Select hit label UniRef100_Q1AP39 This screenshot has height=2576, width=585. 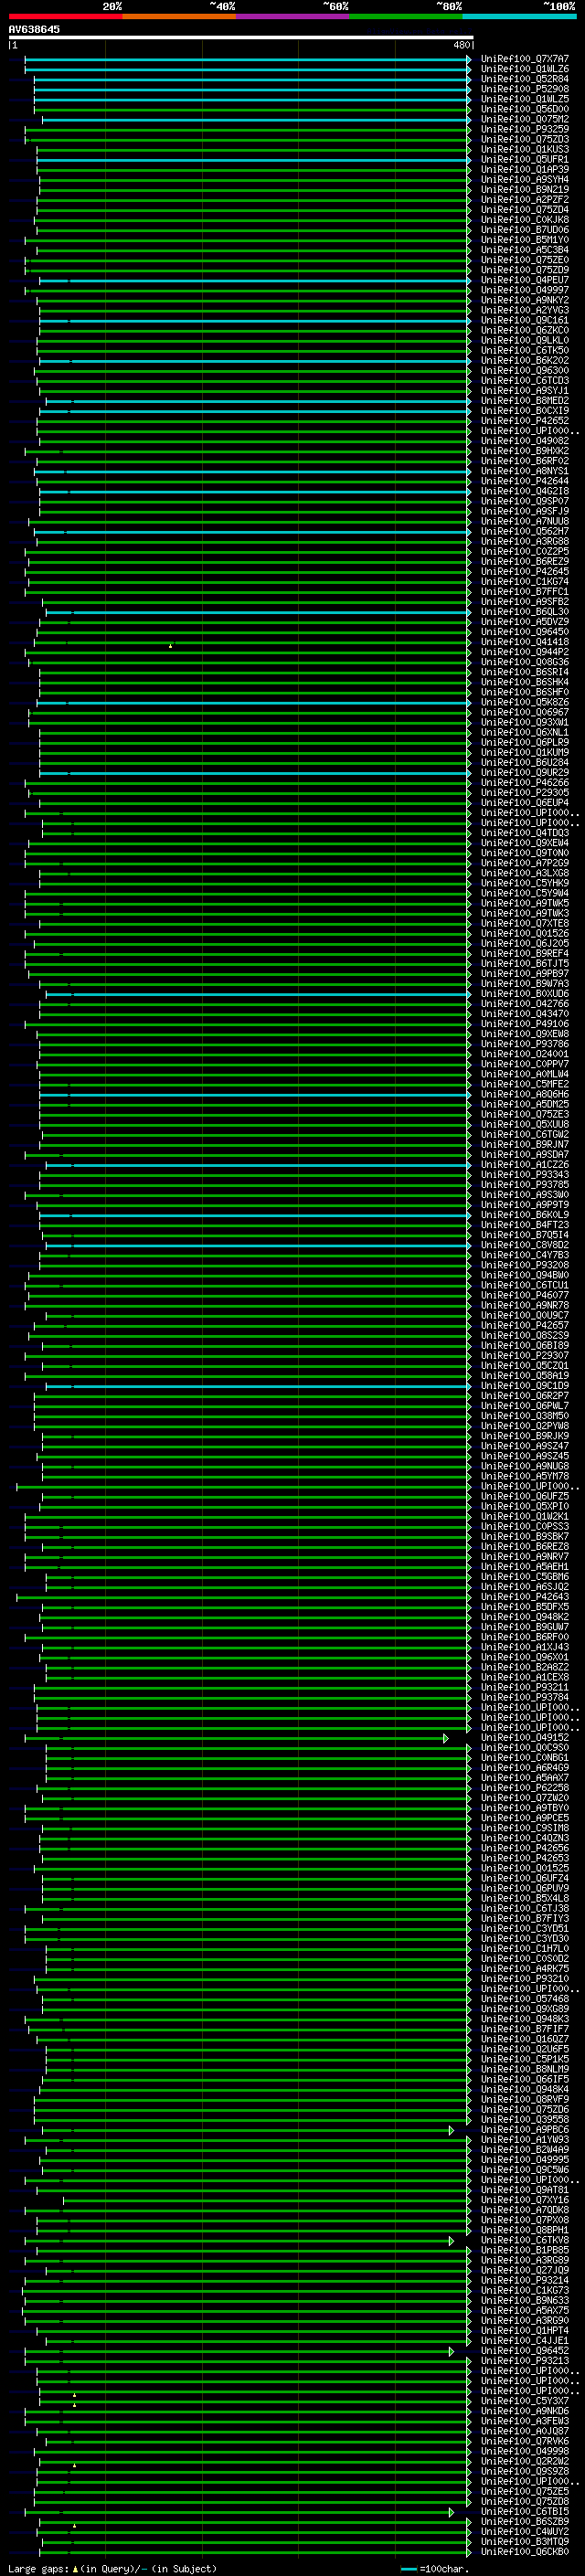[525, 169]
